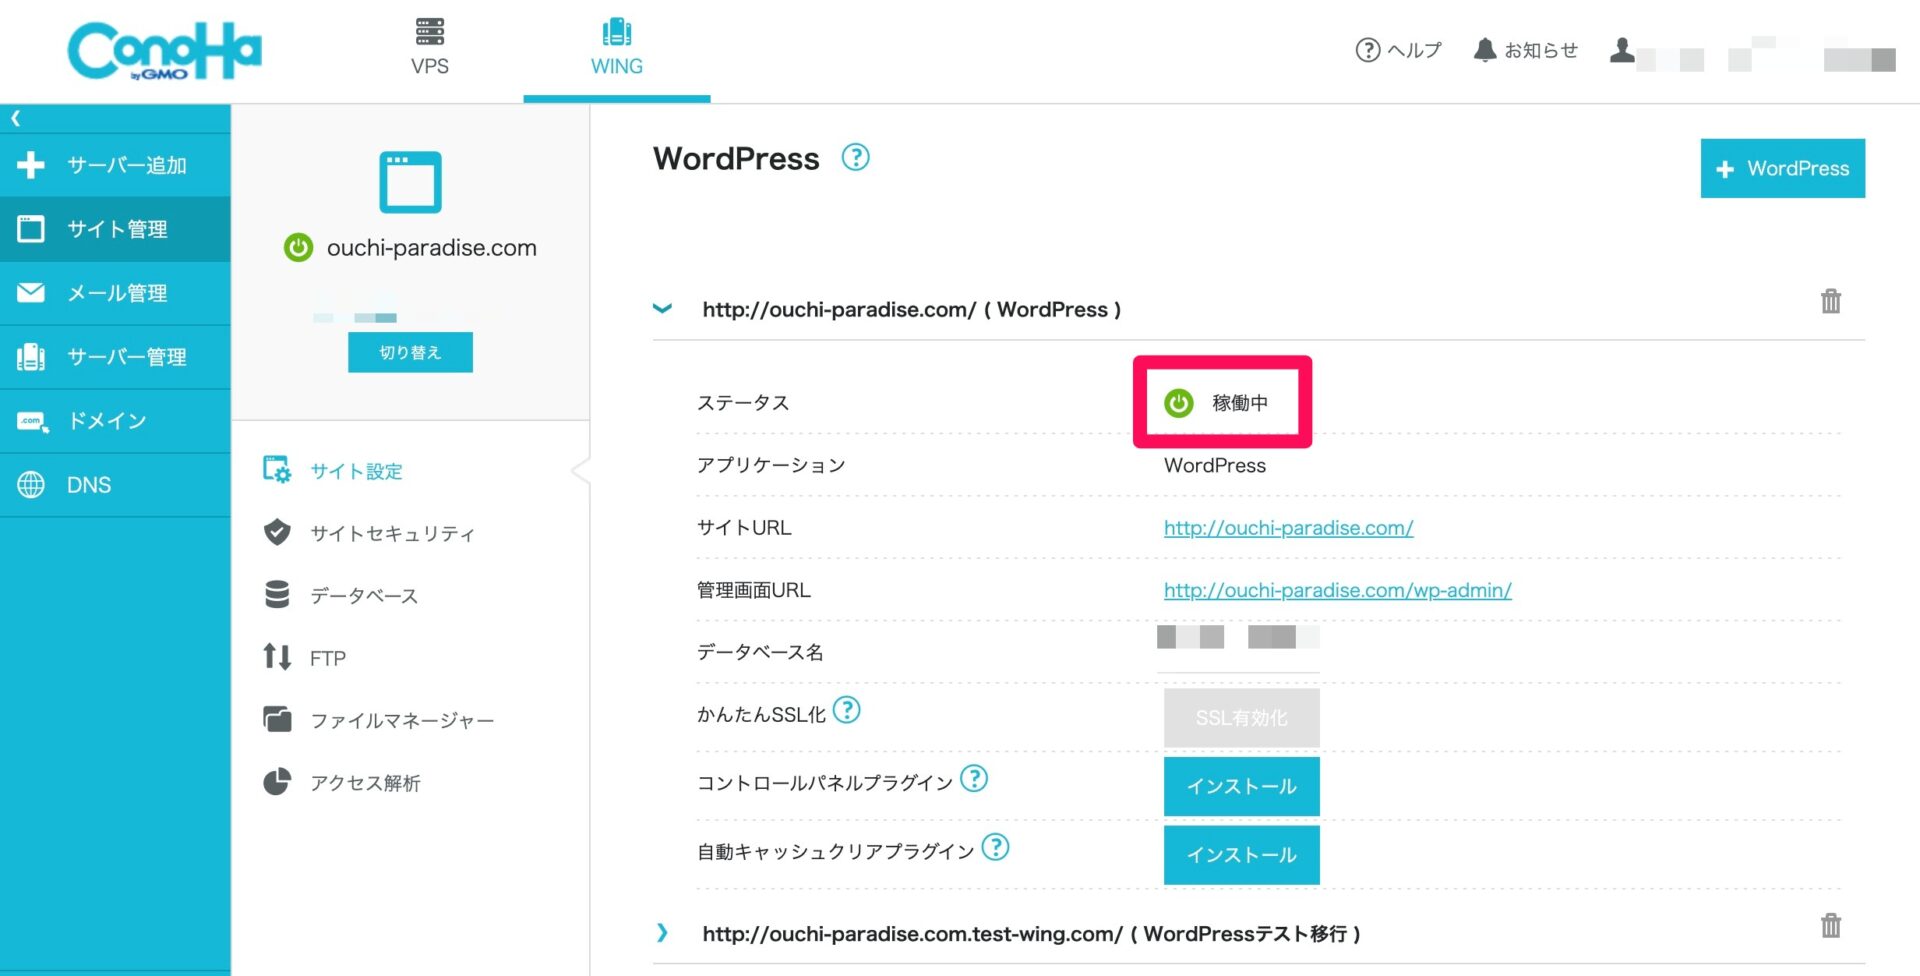
Task: Click the 稼働中 status power icon
Action: 1179,403
